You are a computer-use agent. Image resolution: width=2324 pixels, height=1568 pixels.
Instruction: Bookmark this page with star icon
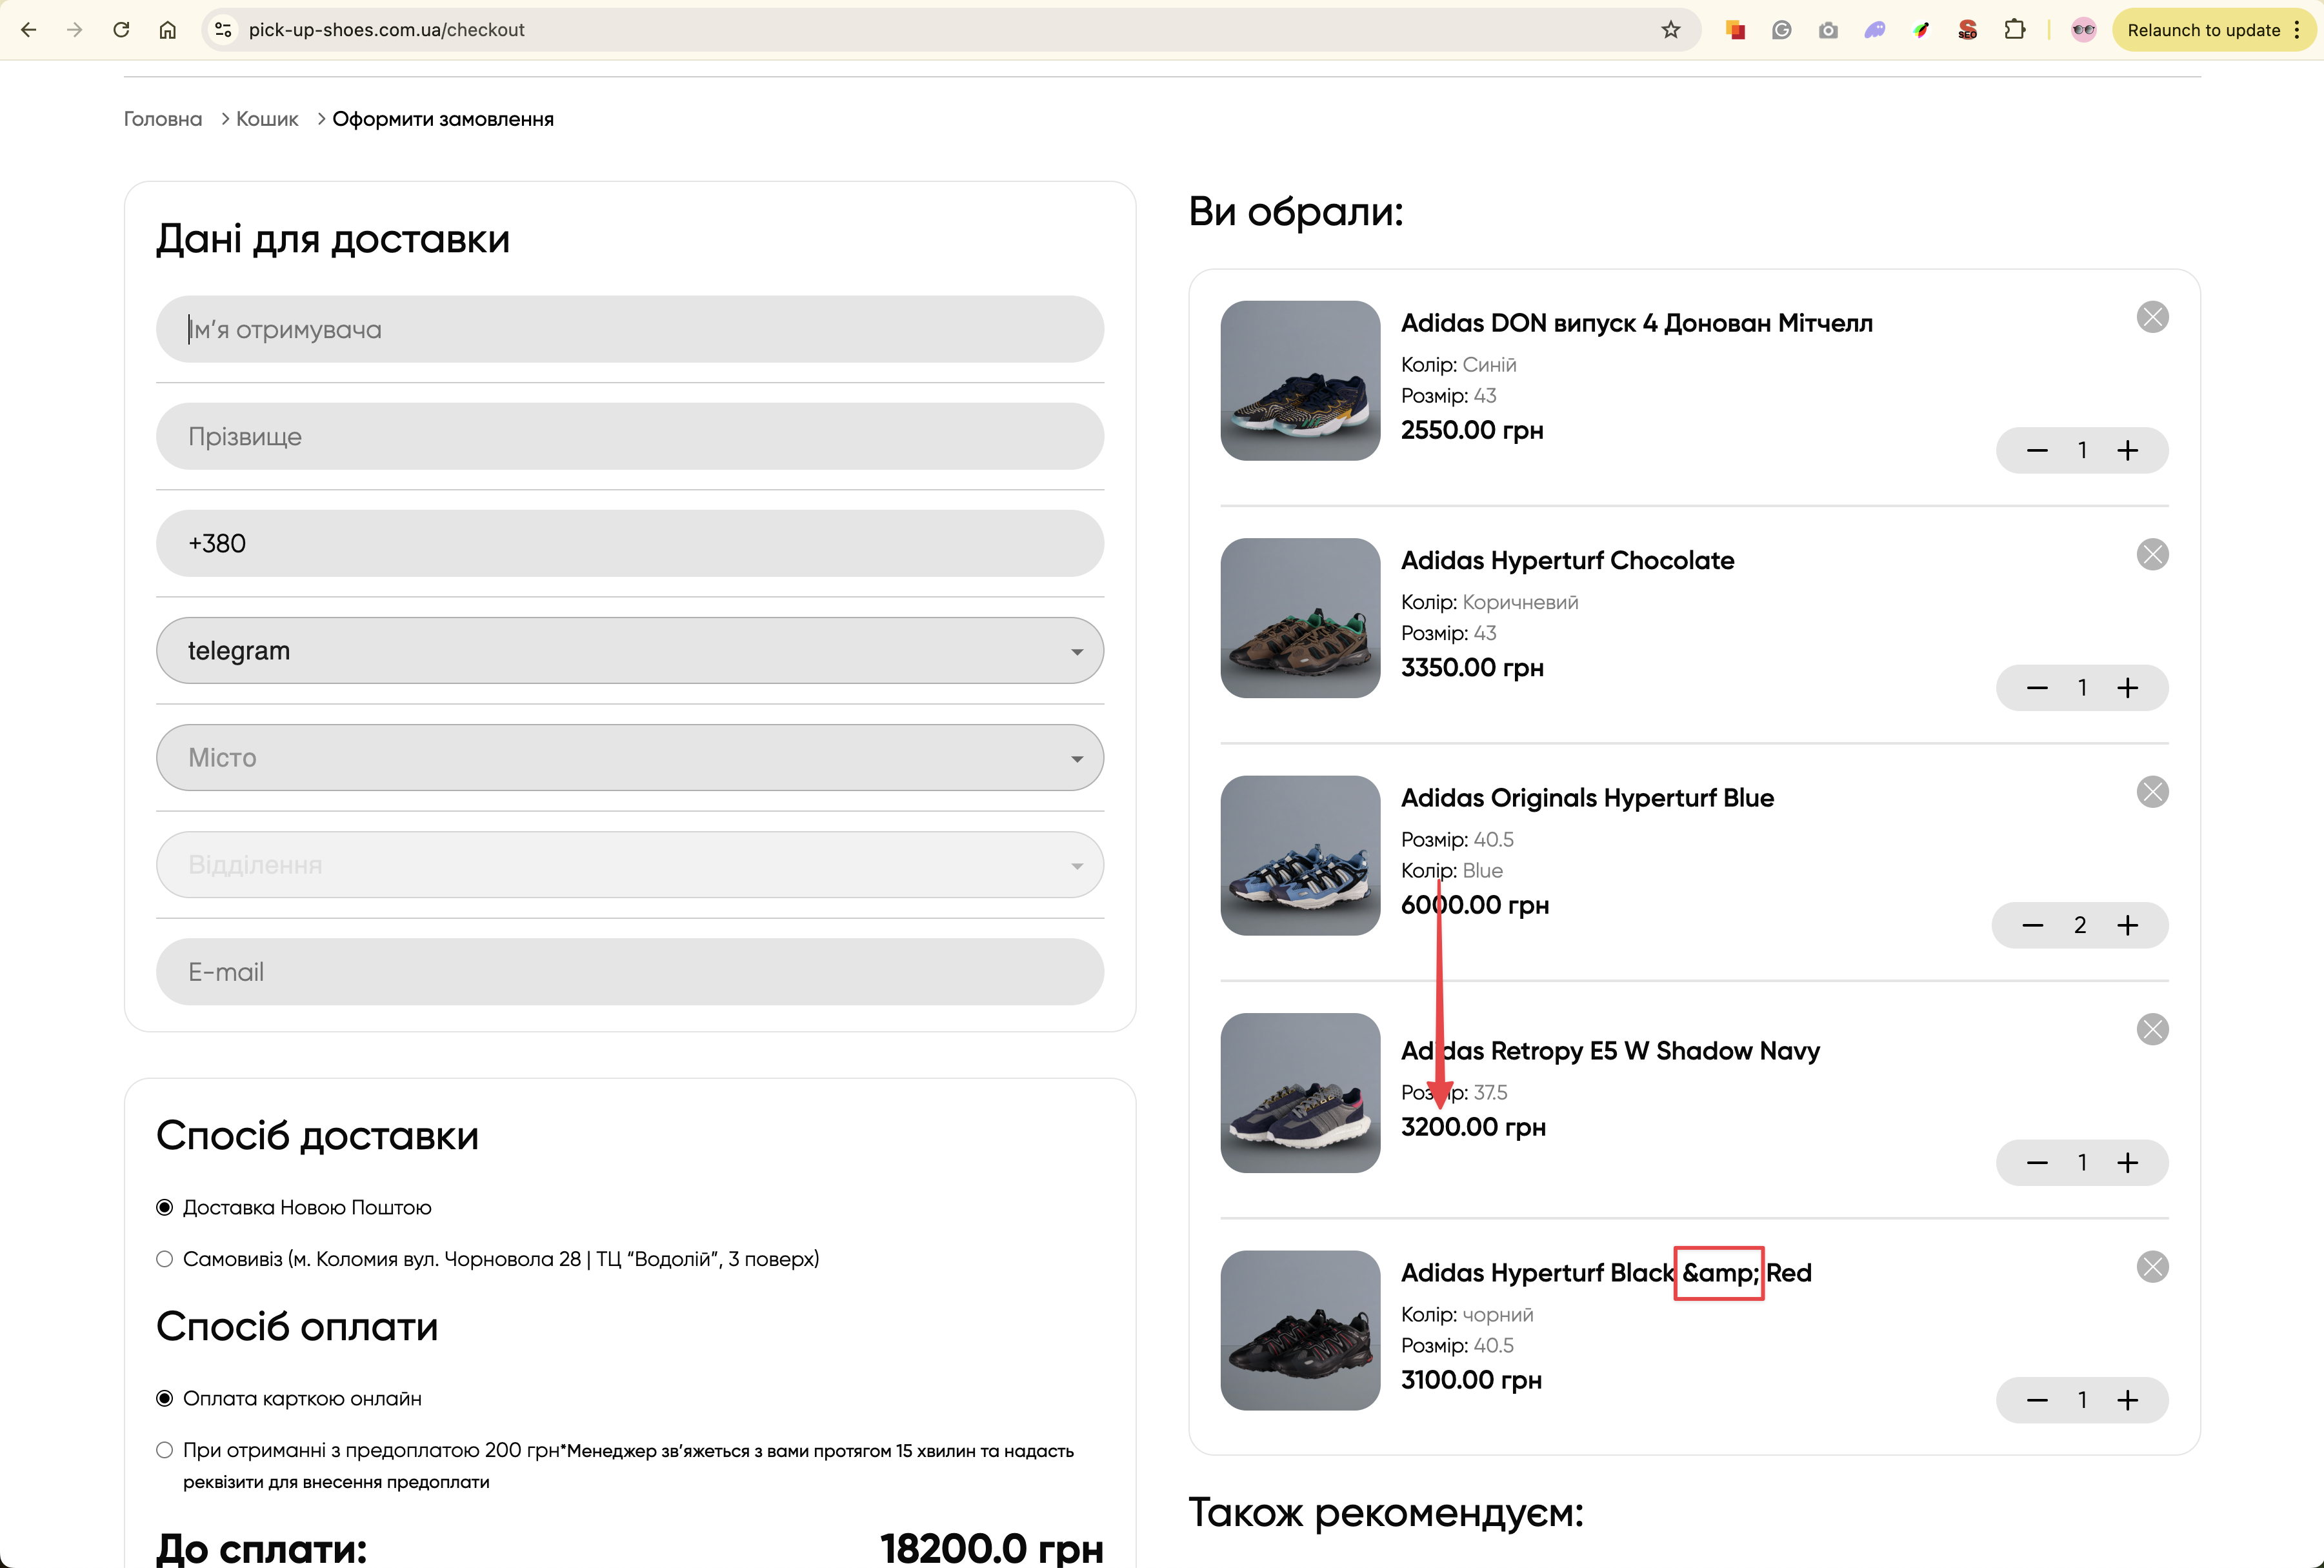pos(1670,30)
